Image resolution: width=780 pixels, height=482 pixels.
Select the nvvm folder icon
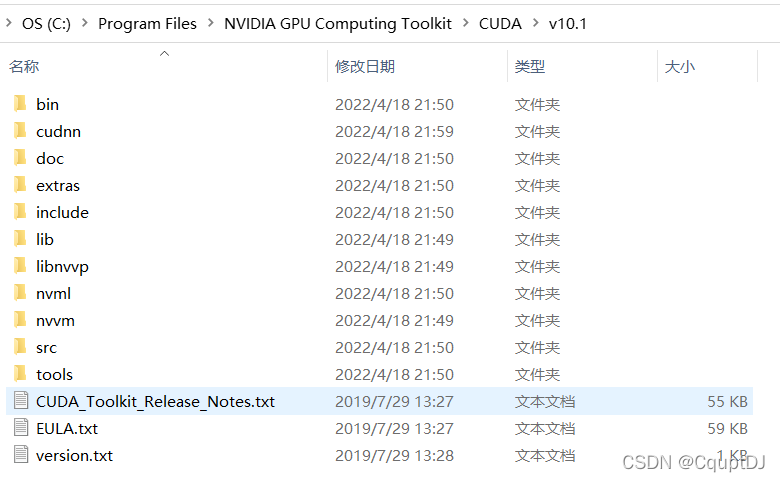(x=20, y=320)
